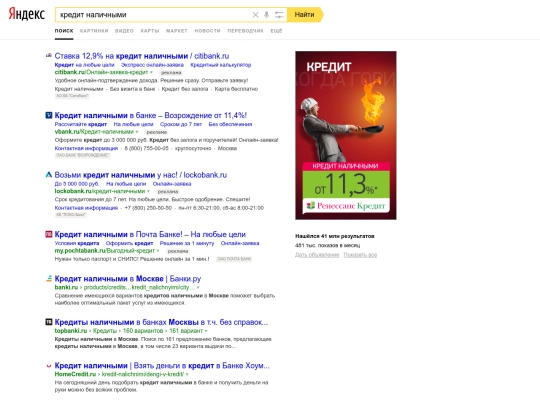Click the Нашёлся 41 млн результатов text
540x405 pixels.
pos(334,236)
